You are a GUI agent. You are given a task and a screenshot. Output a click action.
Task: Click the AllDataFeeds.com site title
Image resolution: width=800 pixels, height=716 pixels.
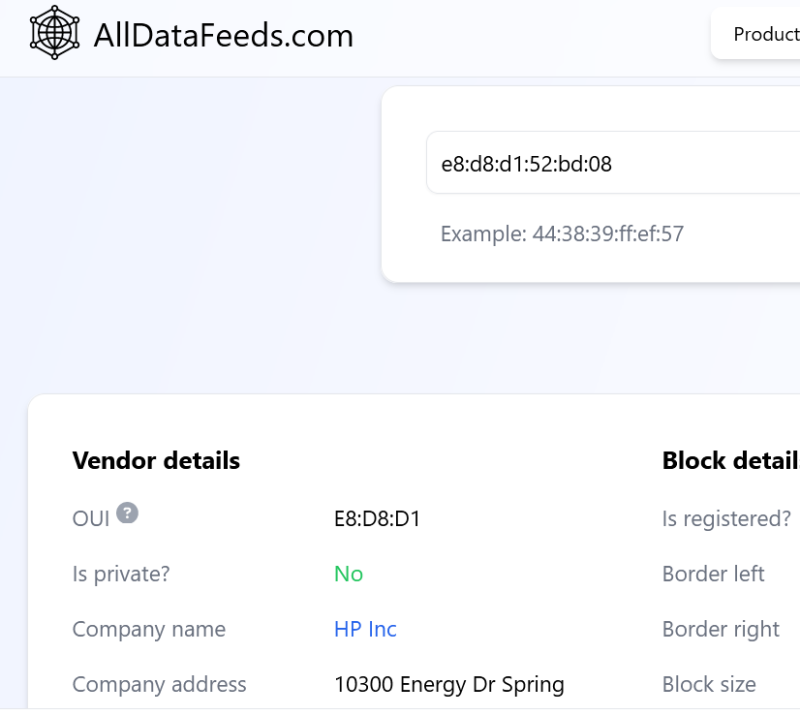pyautogui.click(x=223, y=36)
